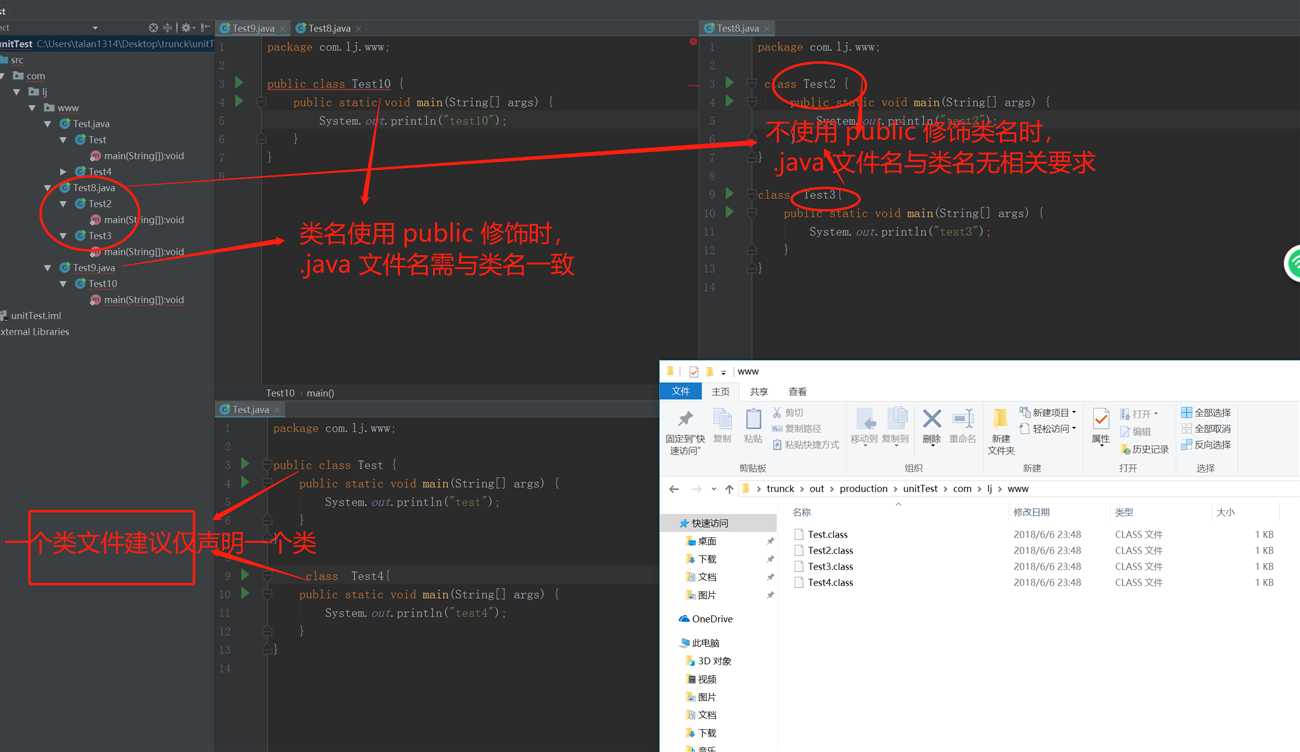The width and height of the screenshot is (1300, 752).
Task: Switch to Test9.java editor tab
Action: 252,28
